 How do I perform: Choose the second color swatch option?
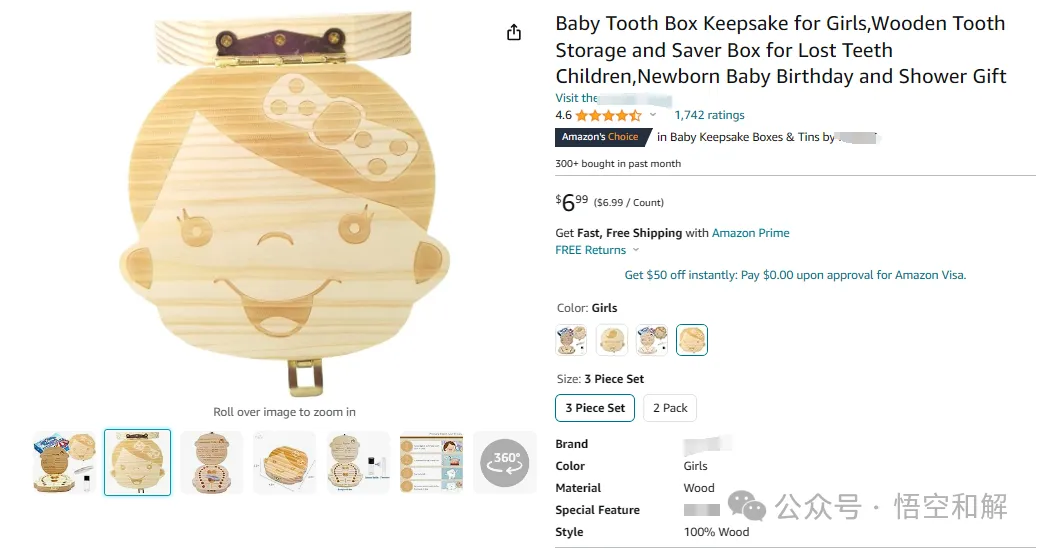611,340
